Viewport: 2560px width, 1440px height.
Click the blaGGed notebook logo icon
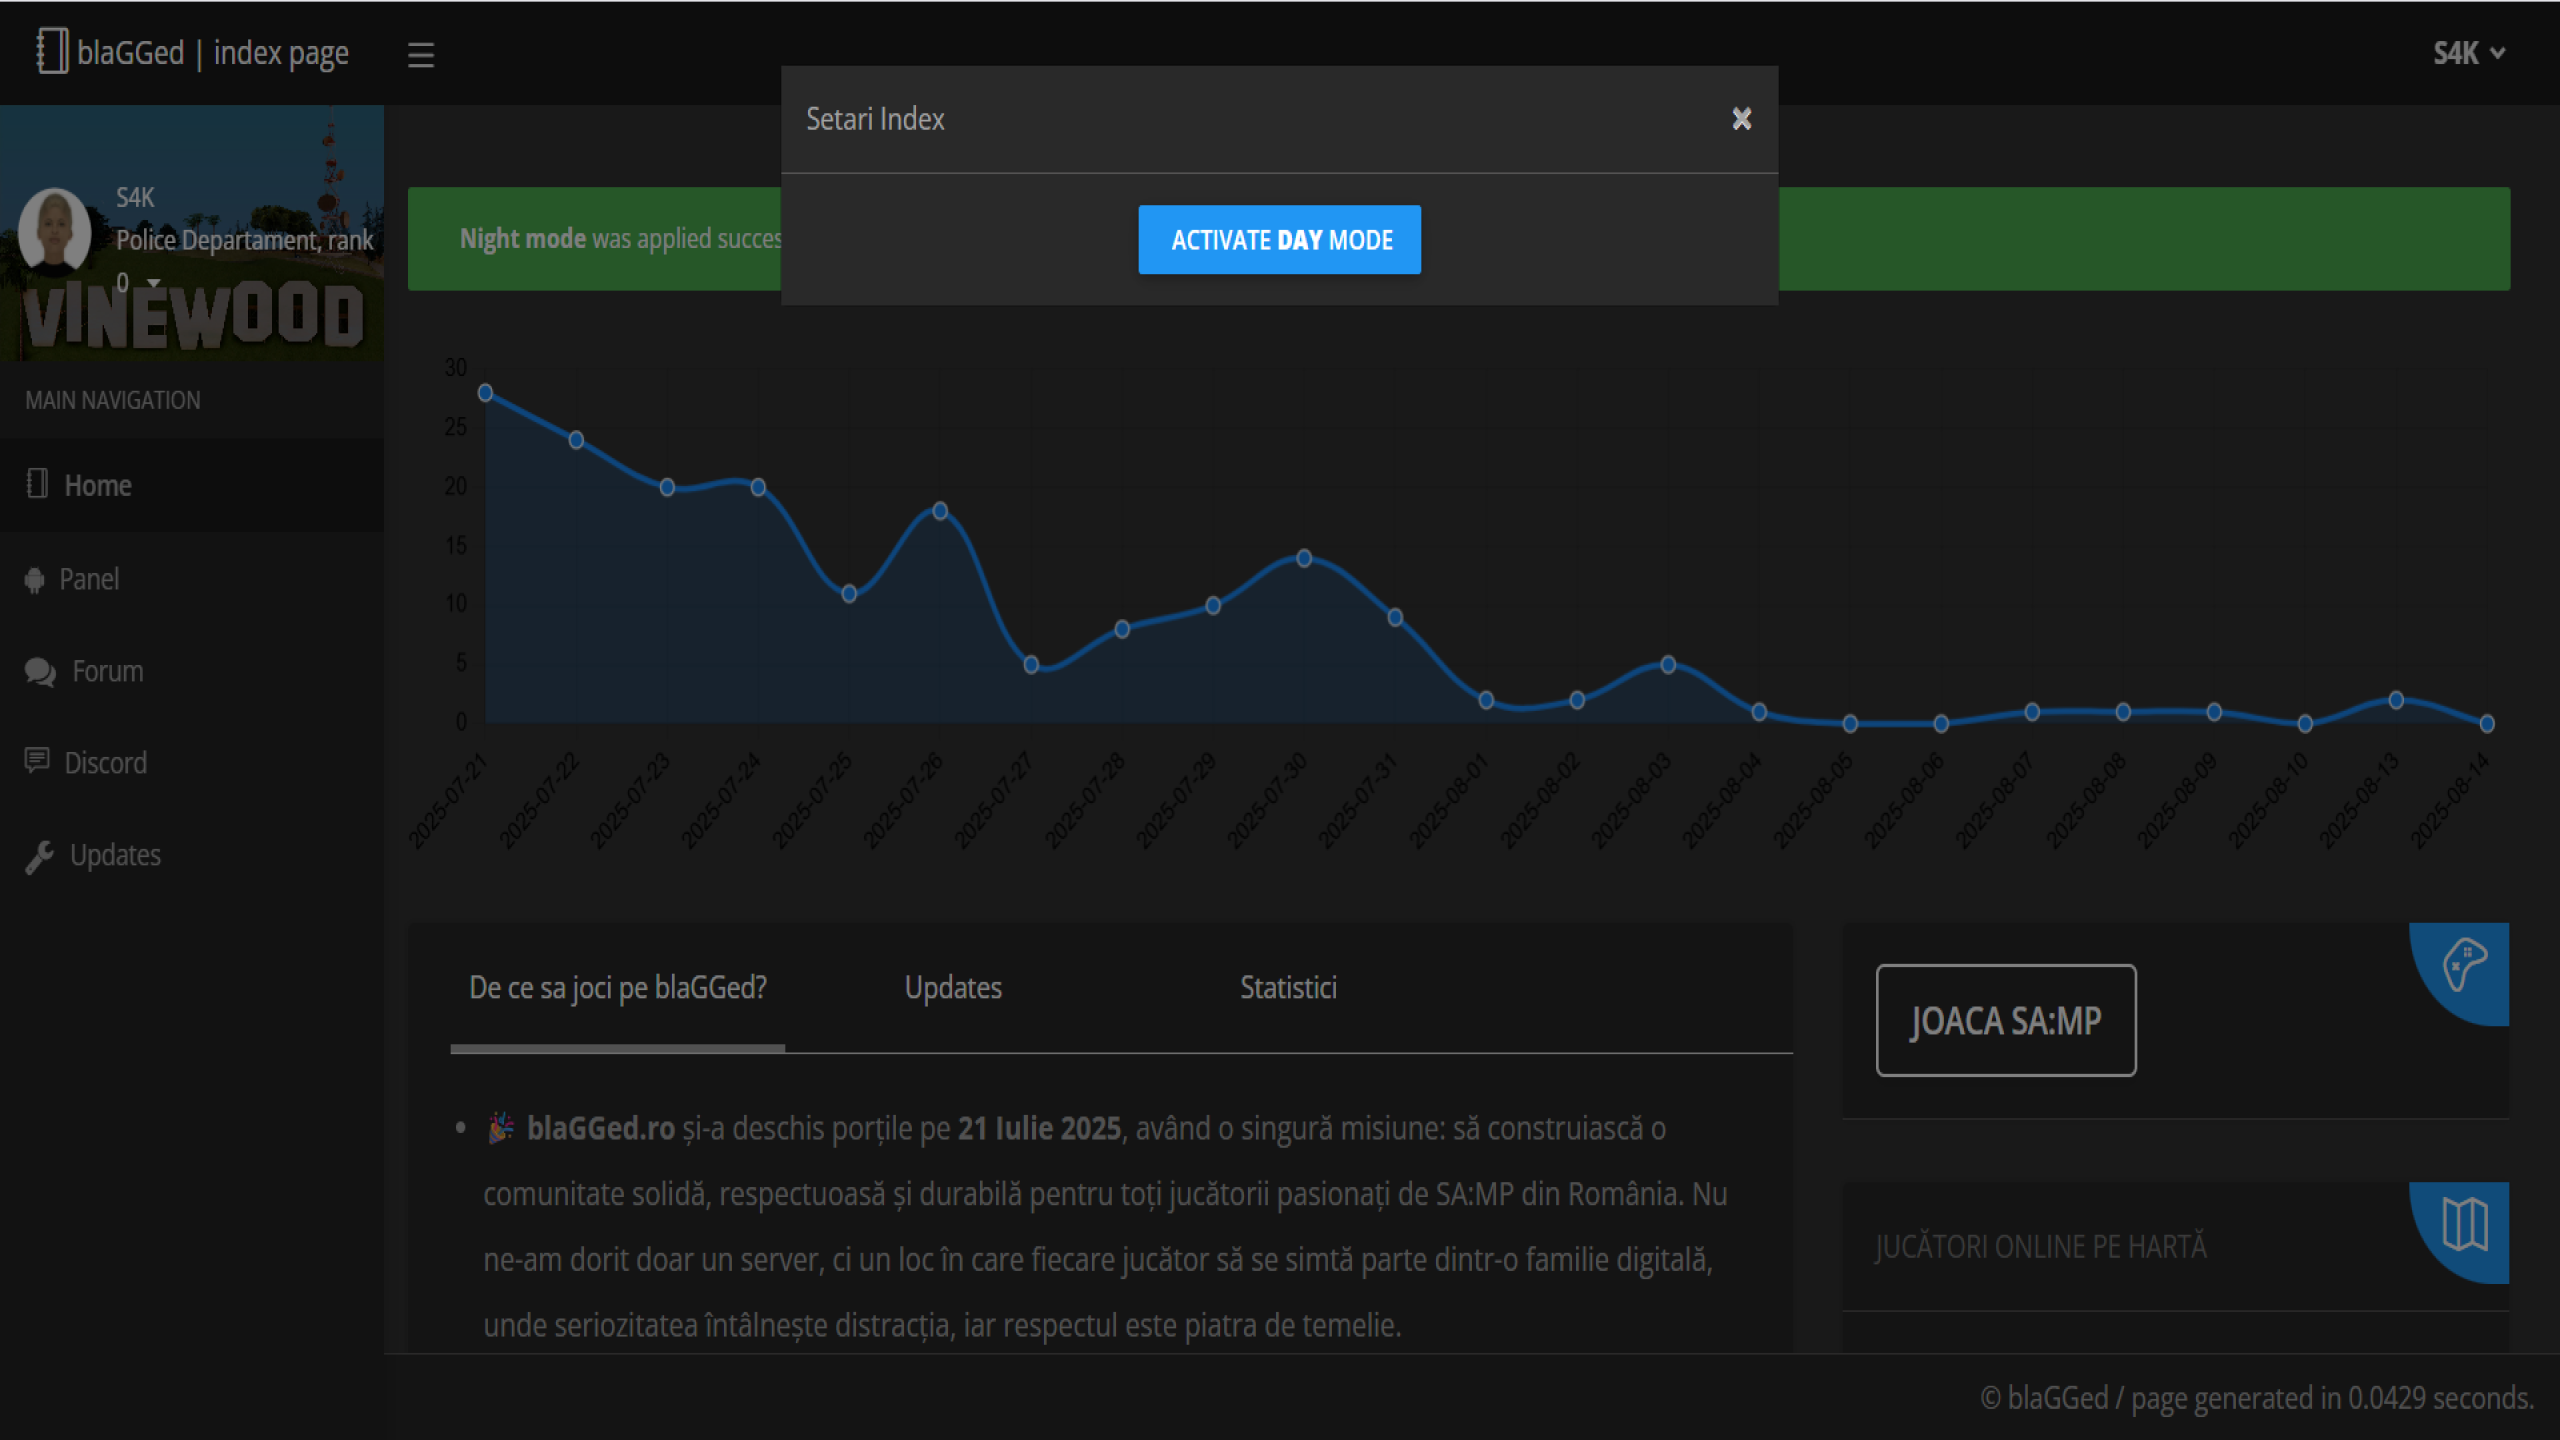click(x=51, y=50)
